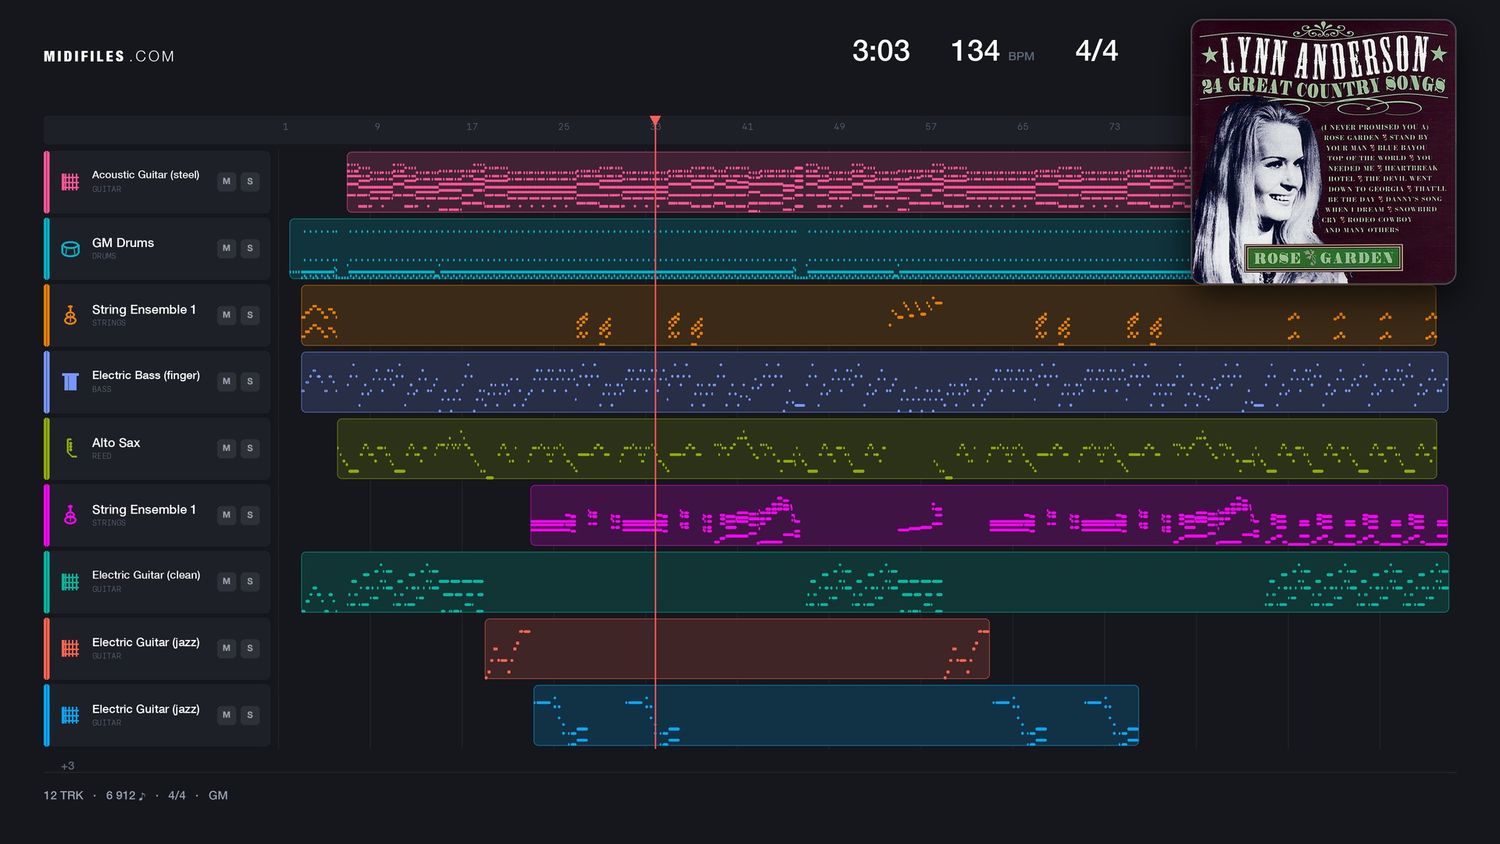Viewport: 1500px width, 844px height.
Task: Click the large 4/4 time signature beside BPM
Action: [1096, 51]
